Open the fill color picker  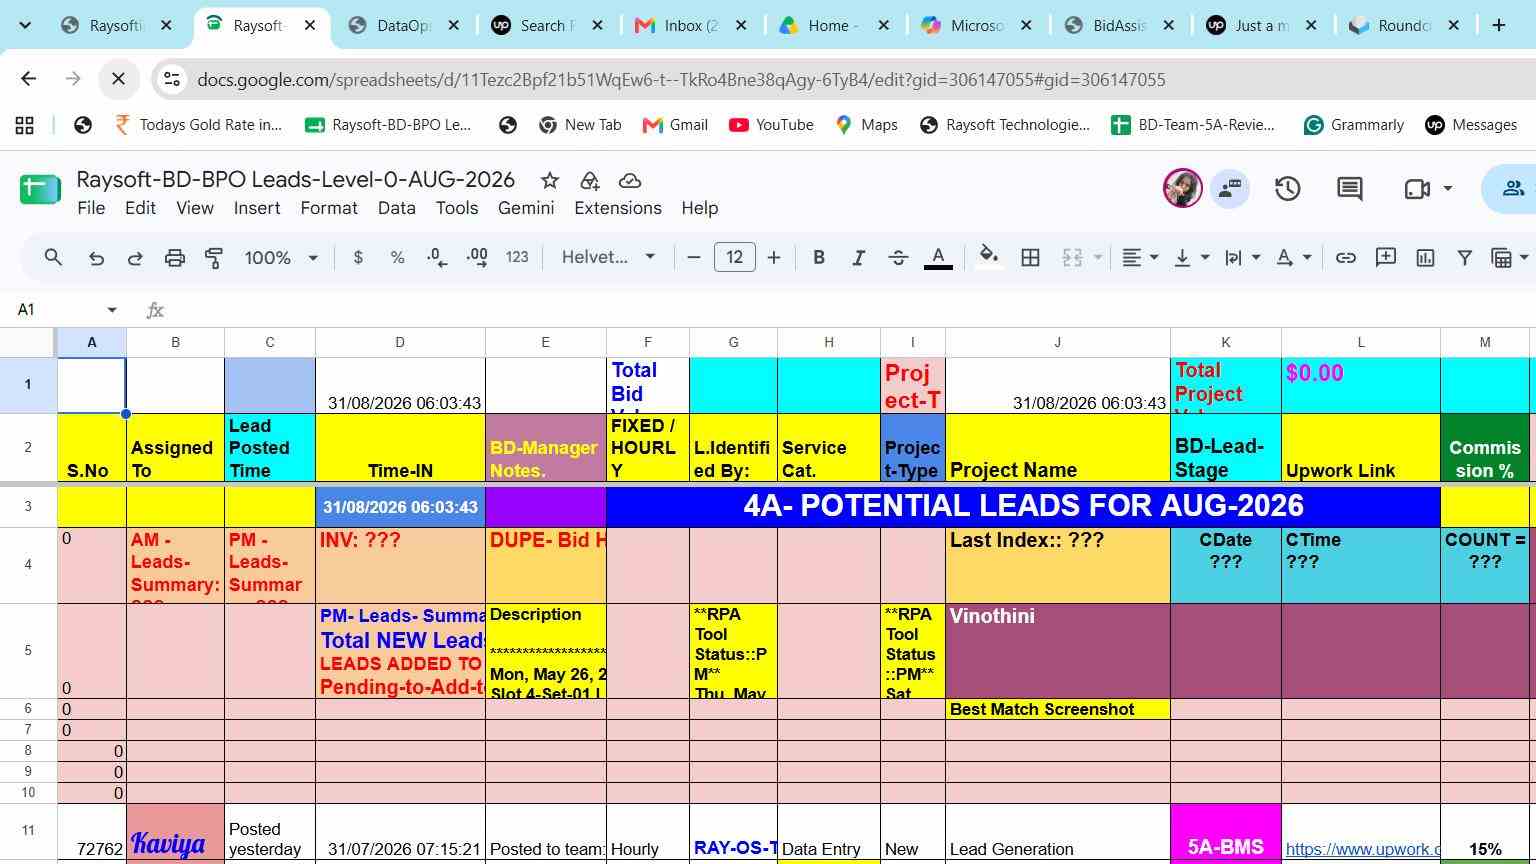click(988, 258)
